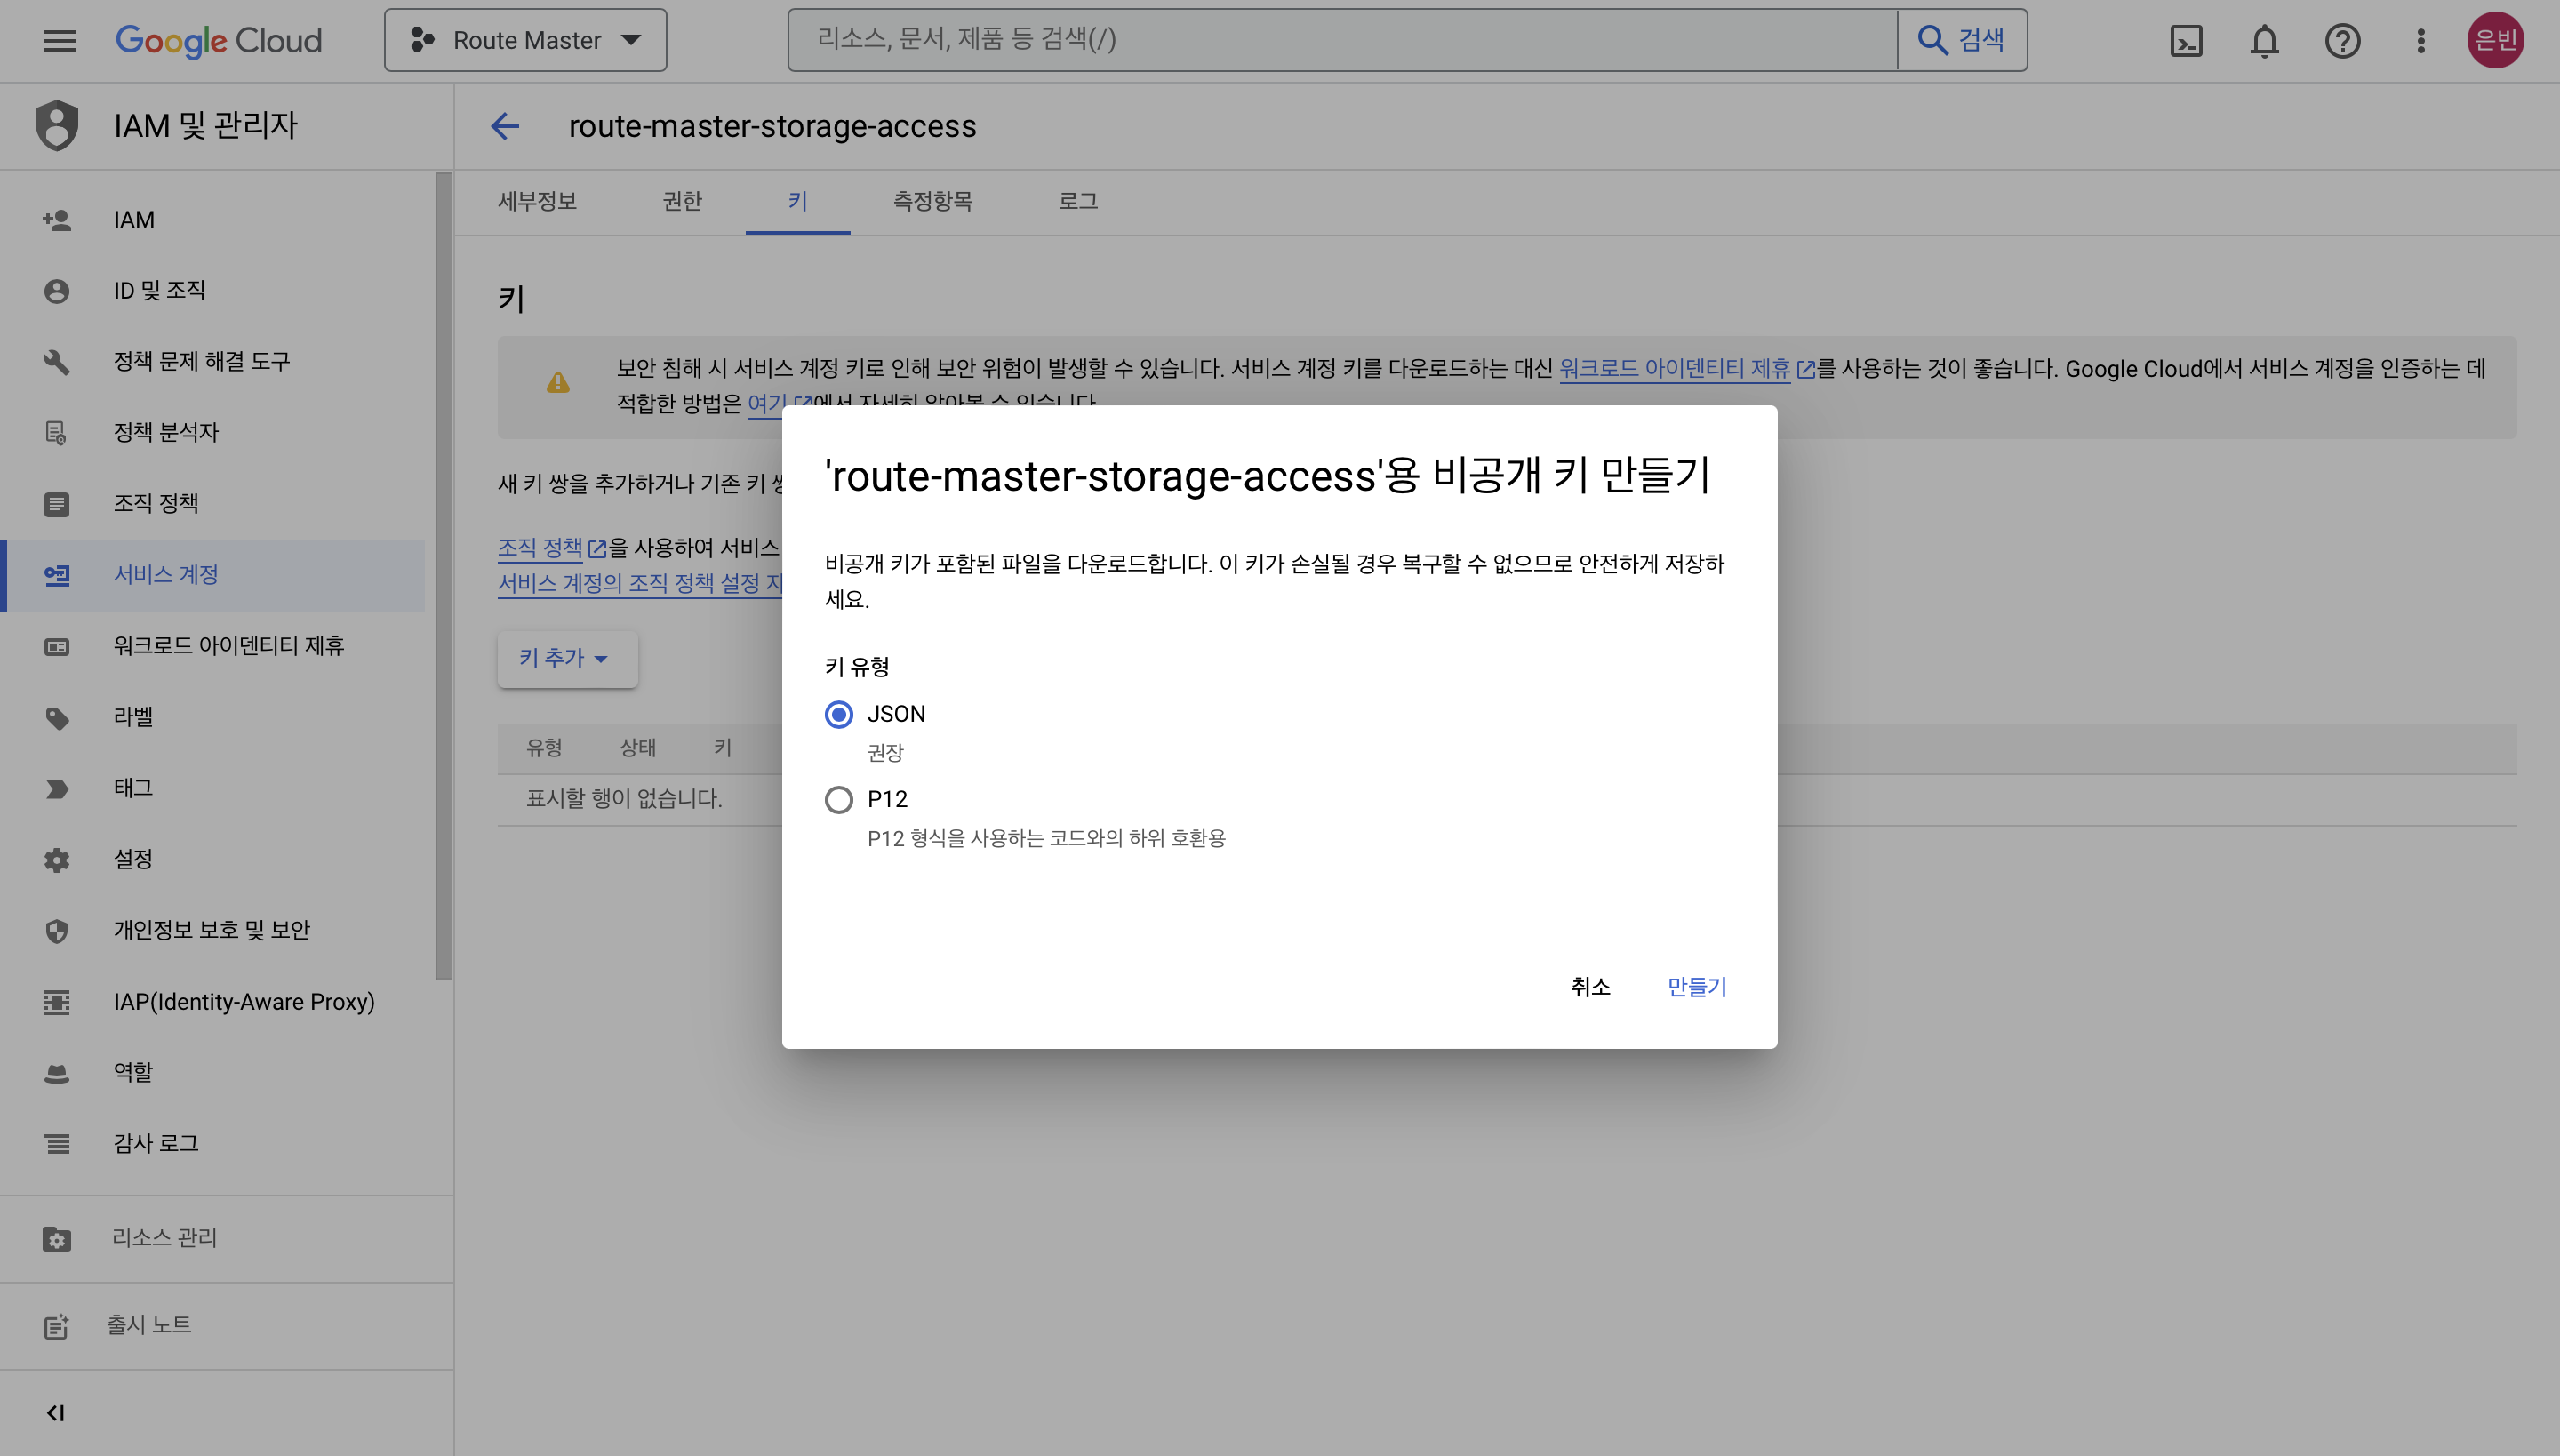The width and height of the screenshot is (2560, 1456).
Task: Click 만들기 to create the private key
Action: (1697, 987)
